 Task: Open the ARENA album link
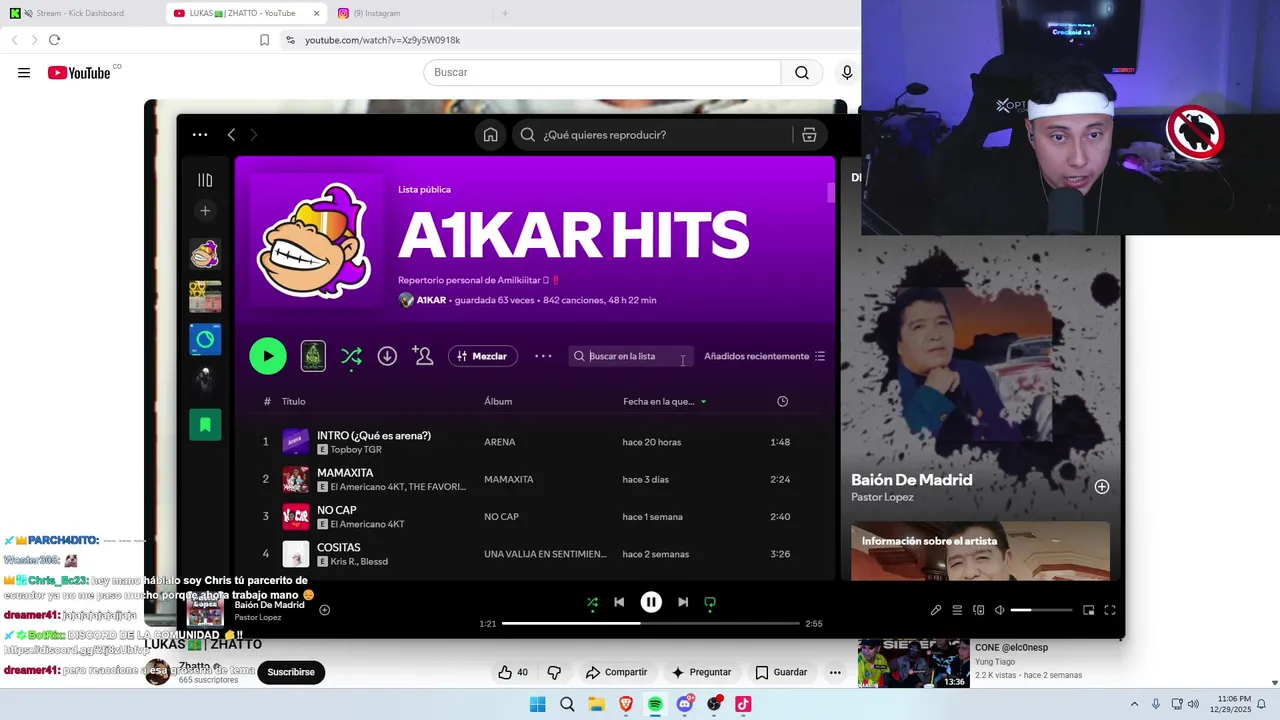499,442
